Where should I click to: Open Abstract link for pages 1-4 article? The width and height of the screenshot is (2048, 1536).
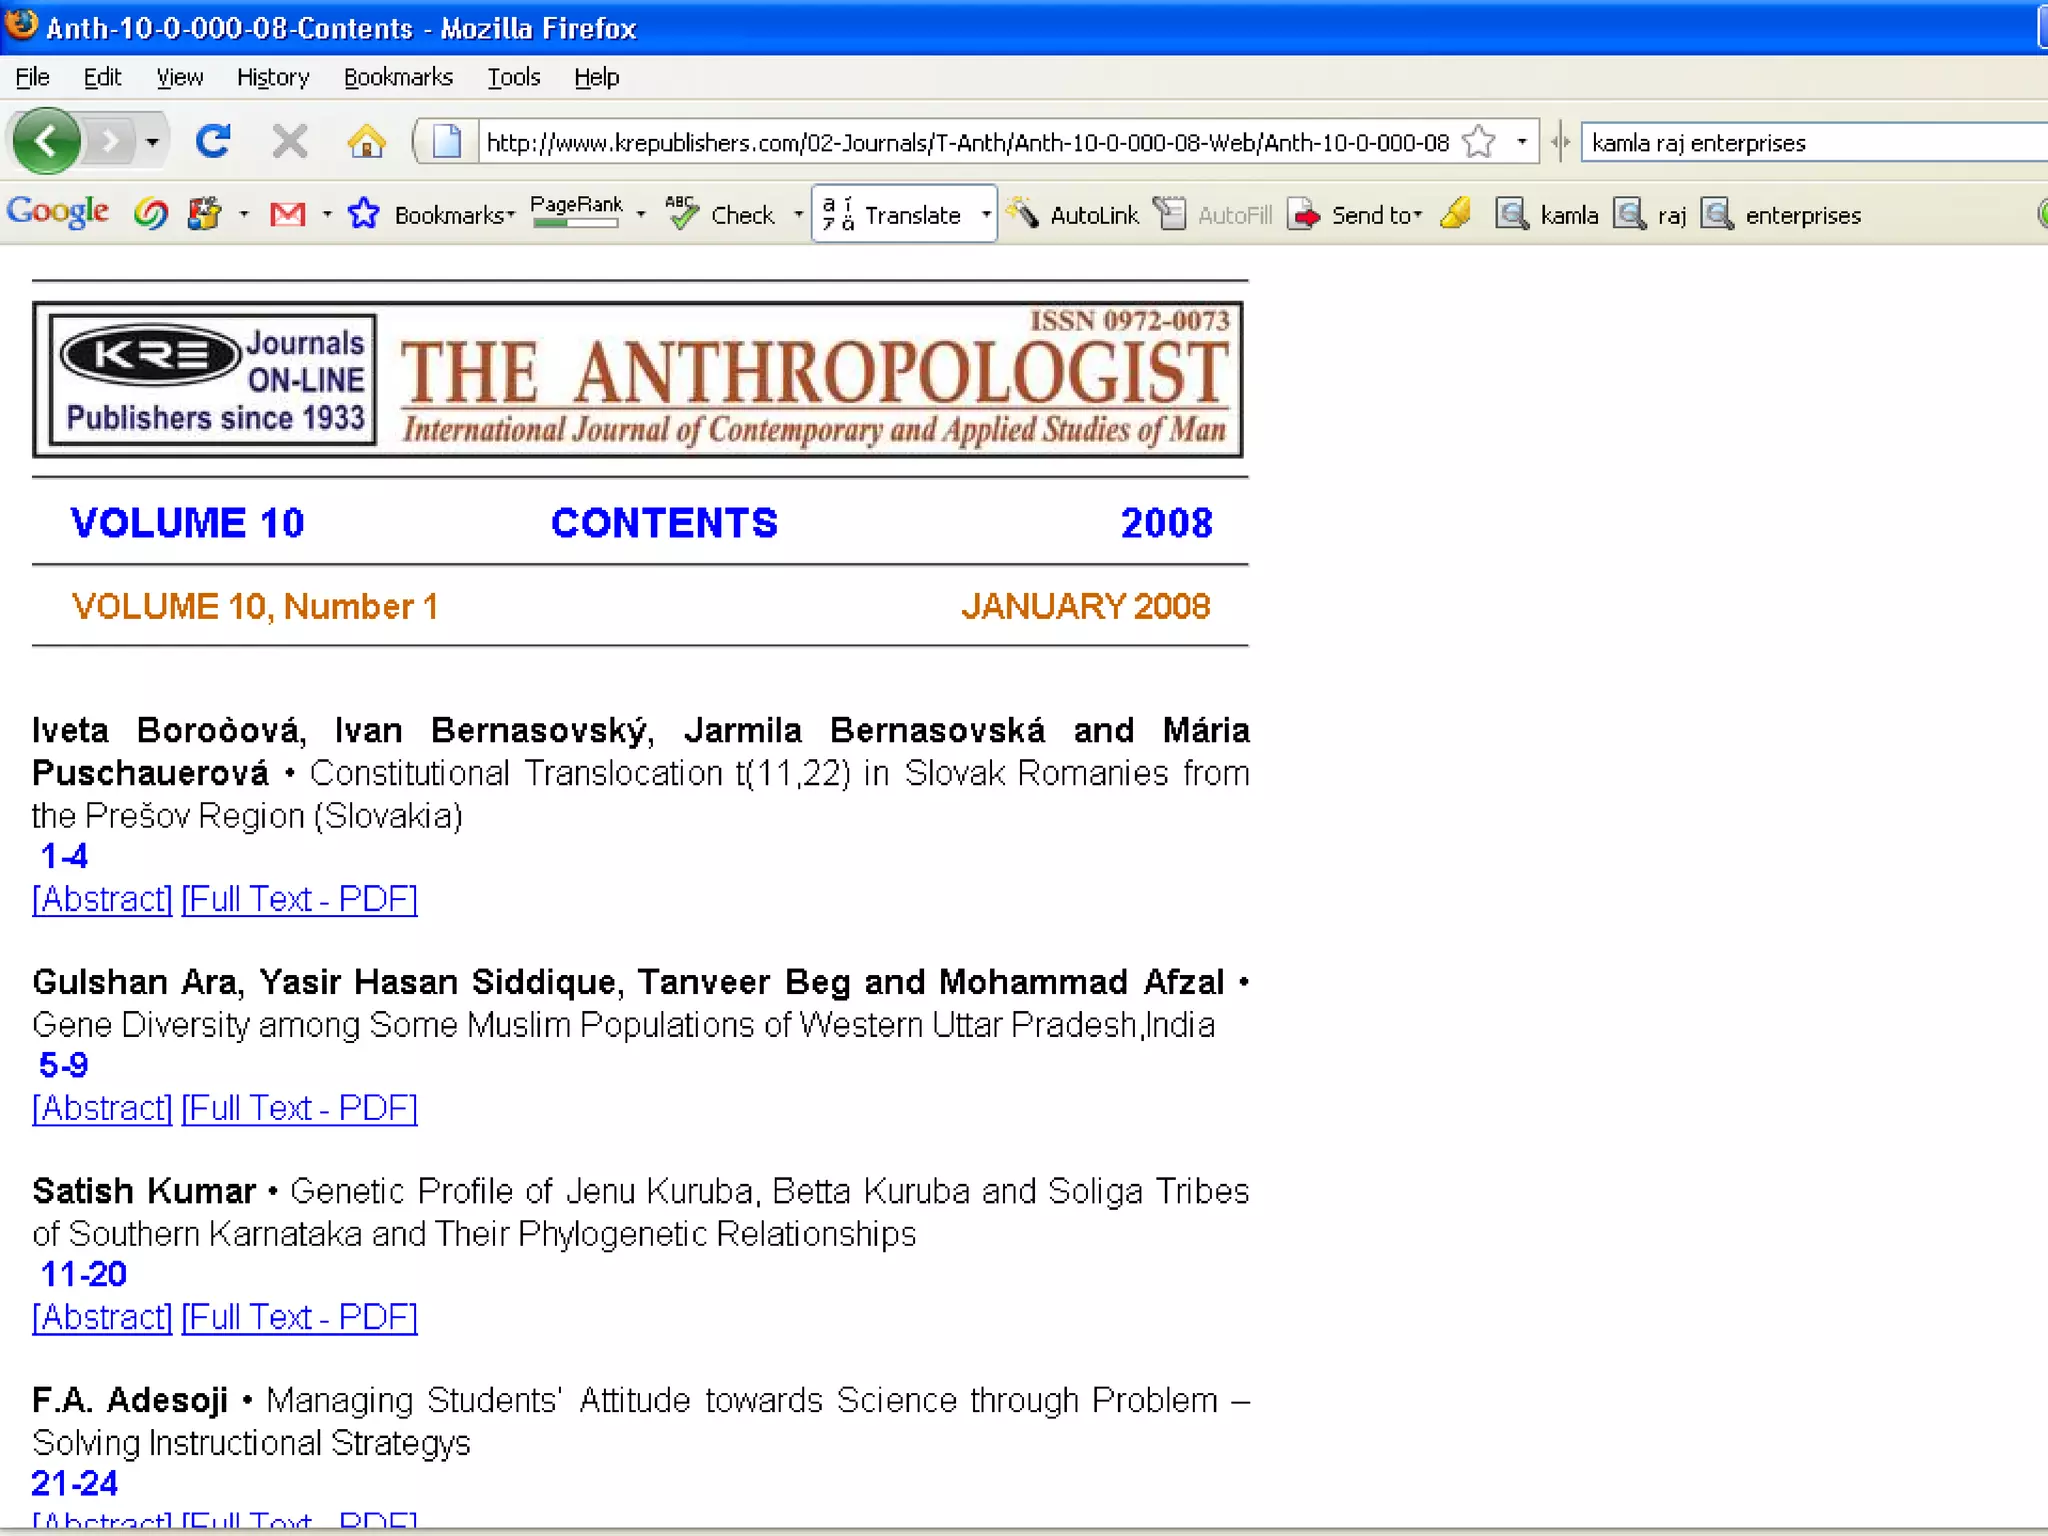(x=102, y=899)
